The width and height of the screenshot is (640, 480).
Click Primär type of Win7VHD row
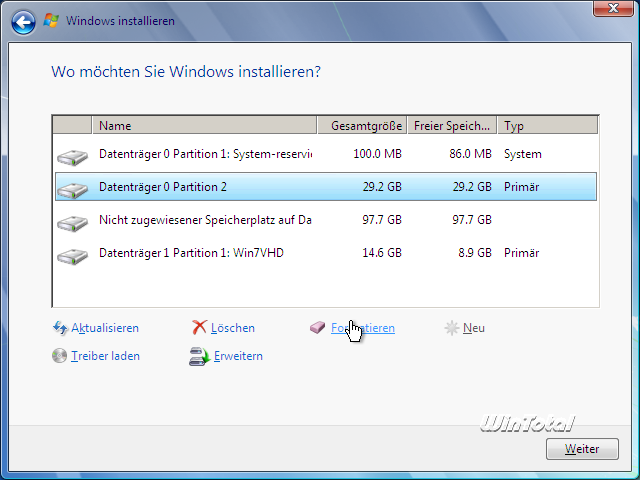521,253
